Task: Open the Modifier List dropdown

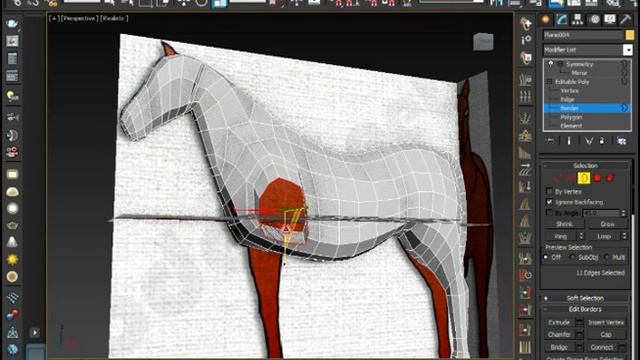Action: pyautogui.click(x=628, y=50)
